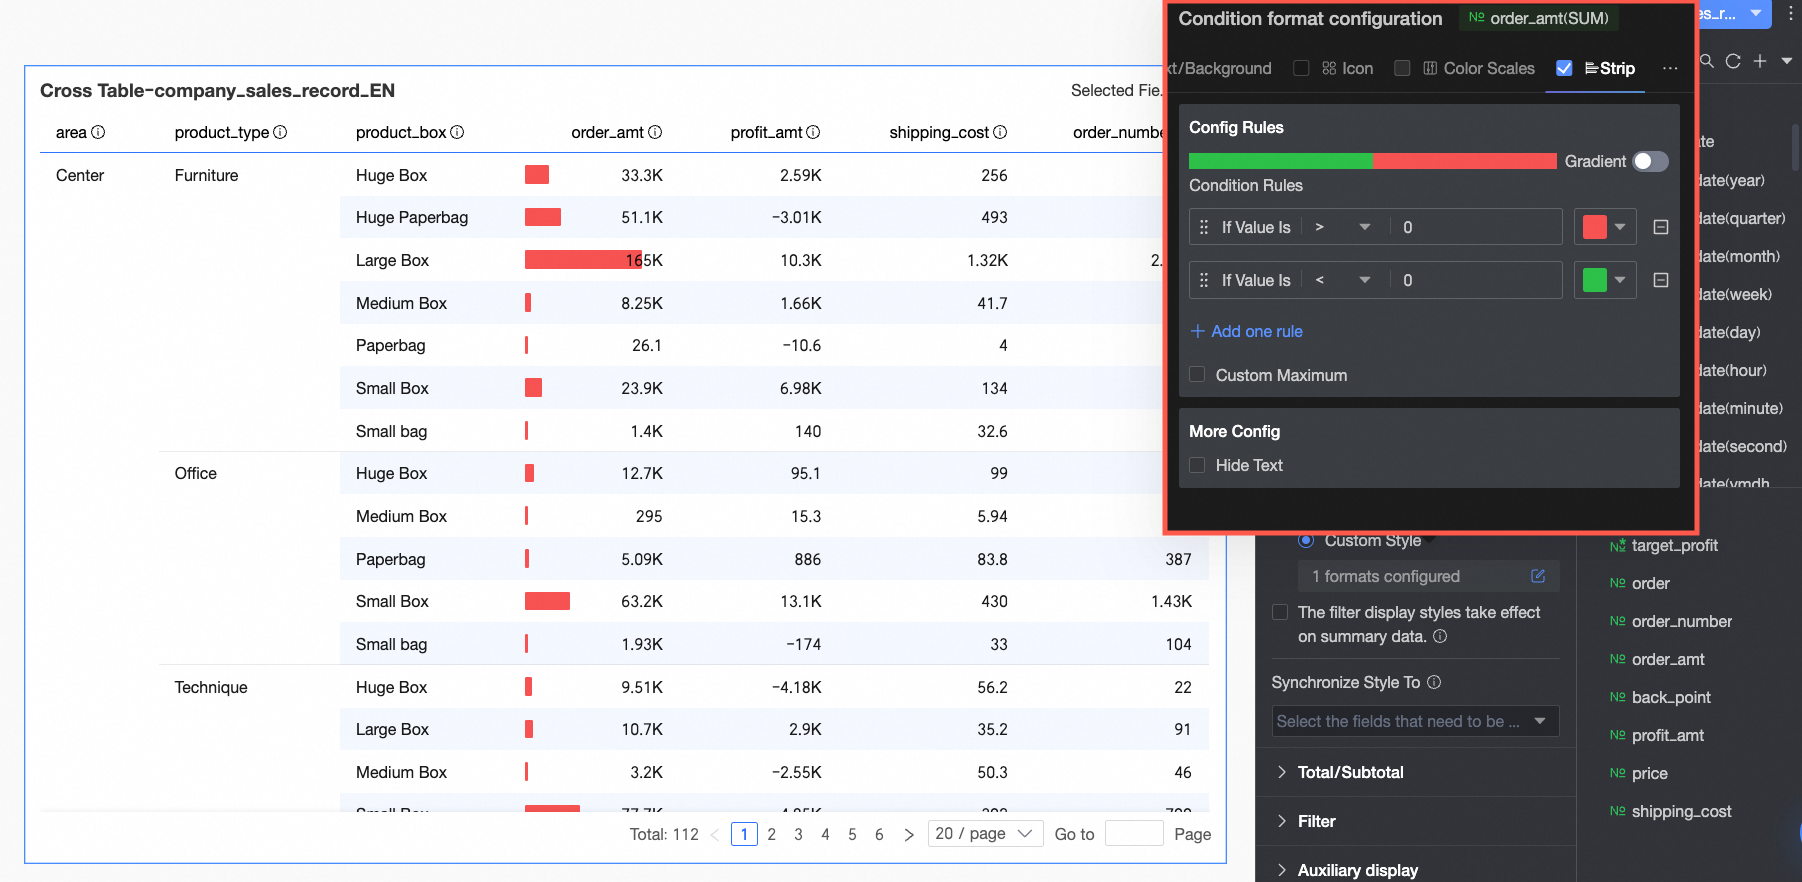Click the value field of the greater-than rule
The height and width of the screenshot is (882, 1802).
tap(1476, 227)
